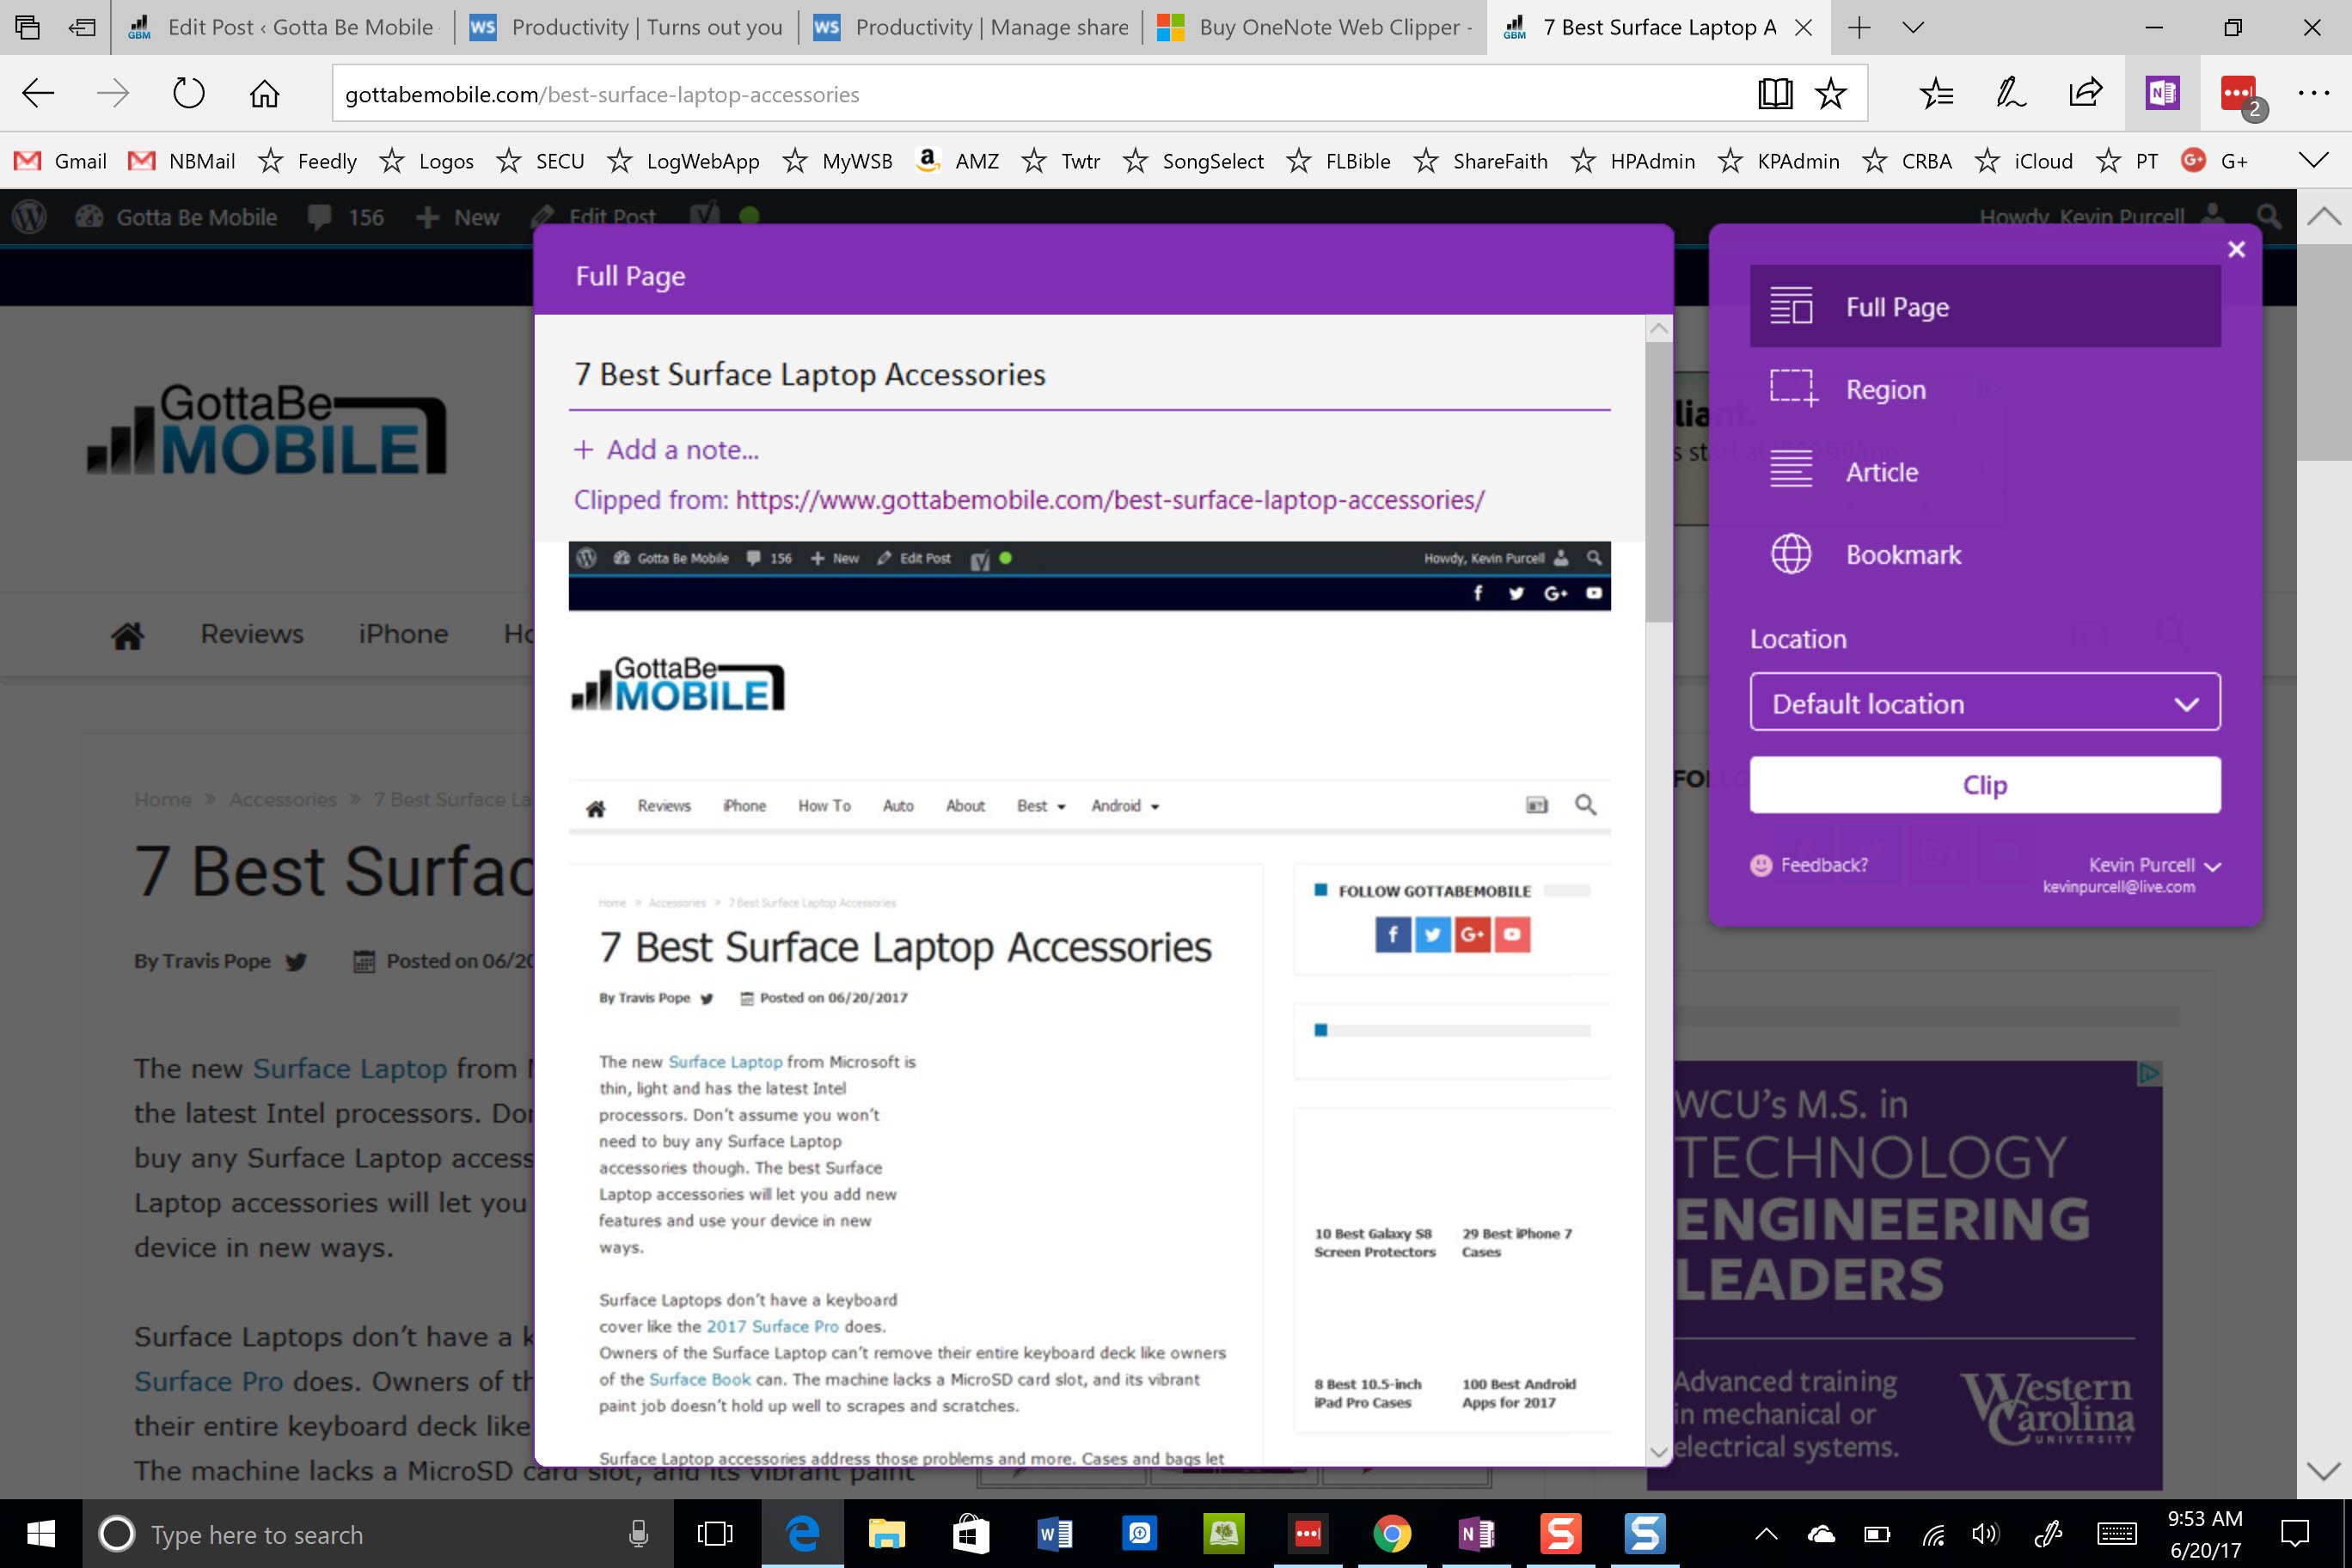Select Article clip mode

tap(1985, 472)
